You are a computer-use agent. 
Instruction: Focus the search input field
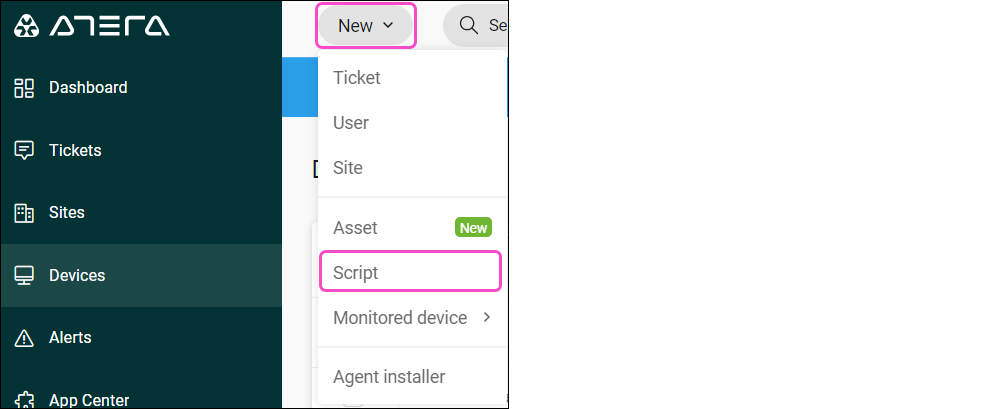(x=496, y=25)
